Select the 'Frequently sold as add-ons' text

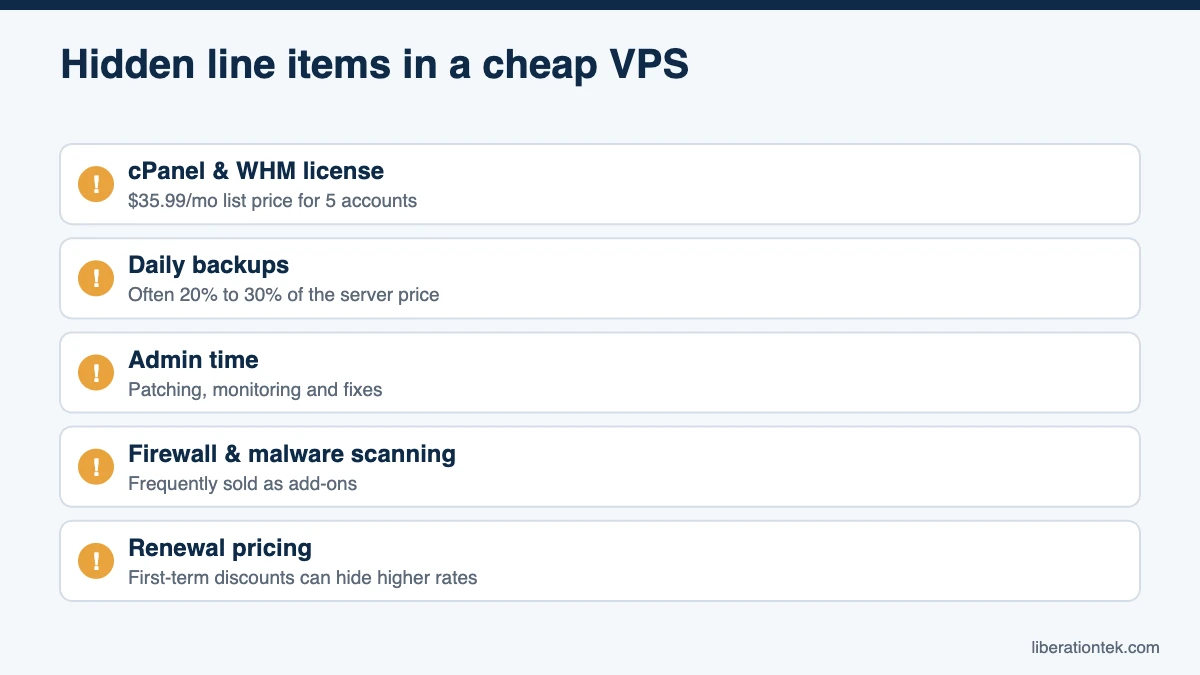(242, 483)
